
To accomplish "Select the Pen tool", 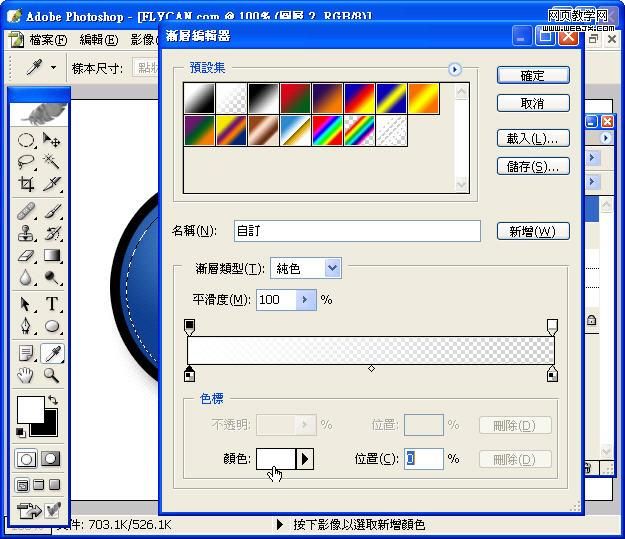I will 26,326.
